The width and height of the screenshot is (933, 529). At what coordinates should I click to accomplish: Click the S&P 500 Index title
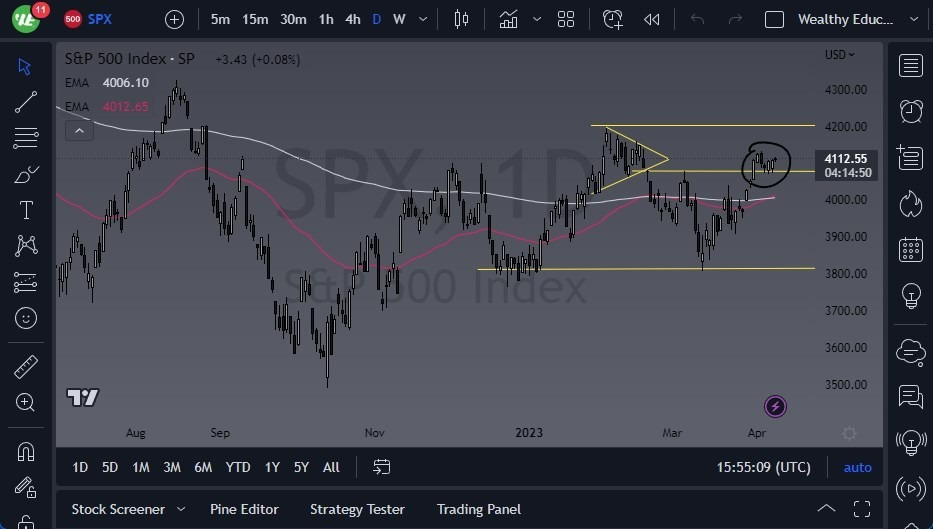[x=130, y=58]
